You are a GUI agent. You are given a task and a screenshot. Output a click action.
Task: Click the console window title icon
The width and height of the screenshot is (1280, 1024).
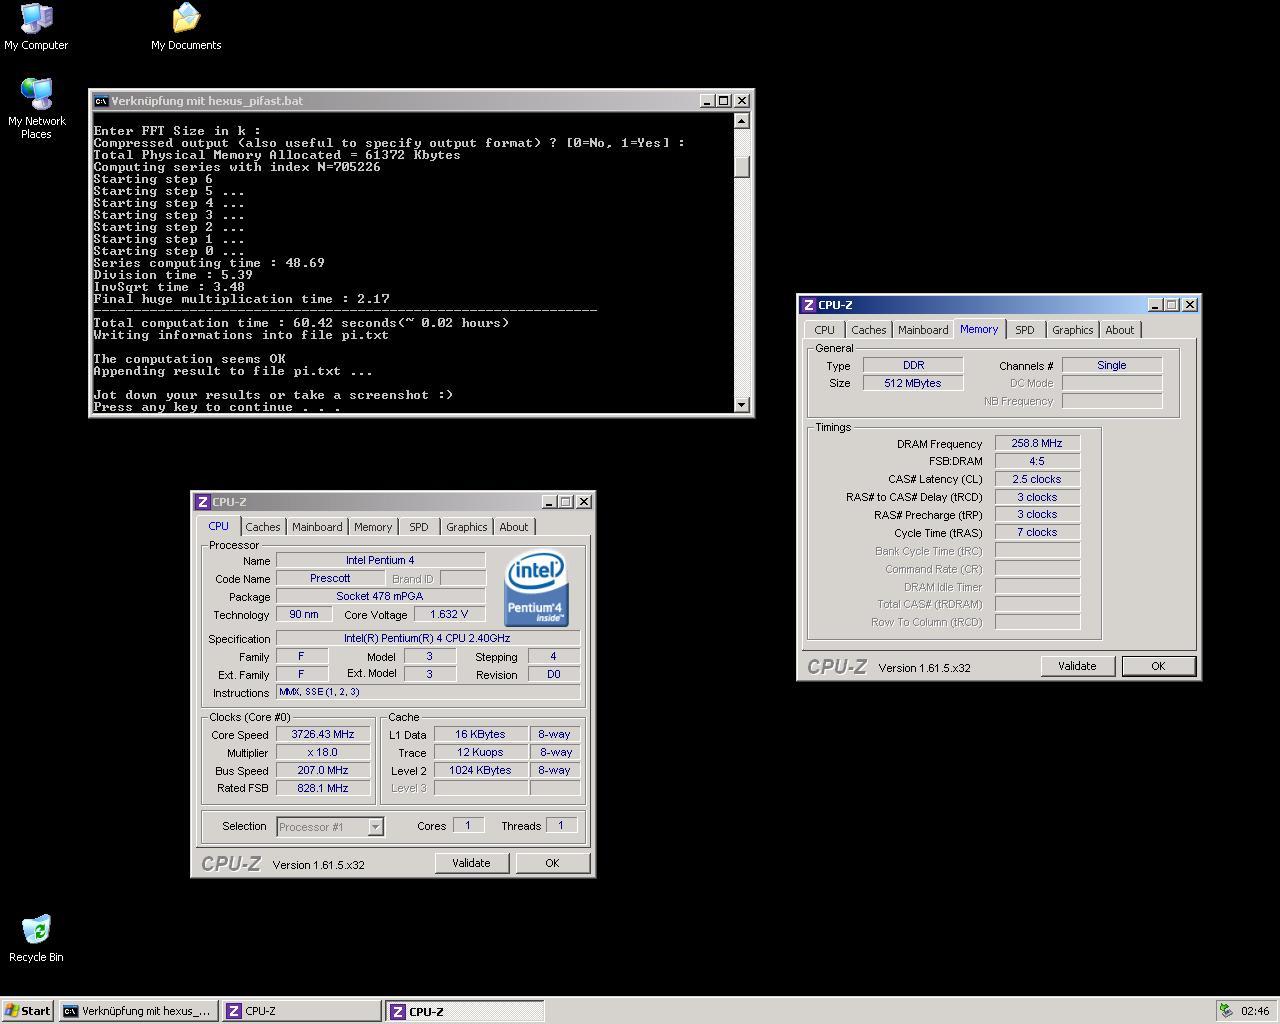(101, 101)
